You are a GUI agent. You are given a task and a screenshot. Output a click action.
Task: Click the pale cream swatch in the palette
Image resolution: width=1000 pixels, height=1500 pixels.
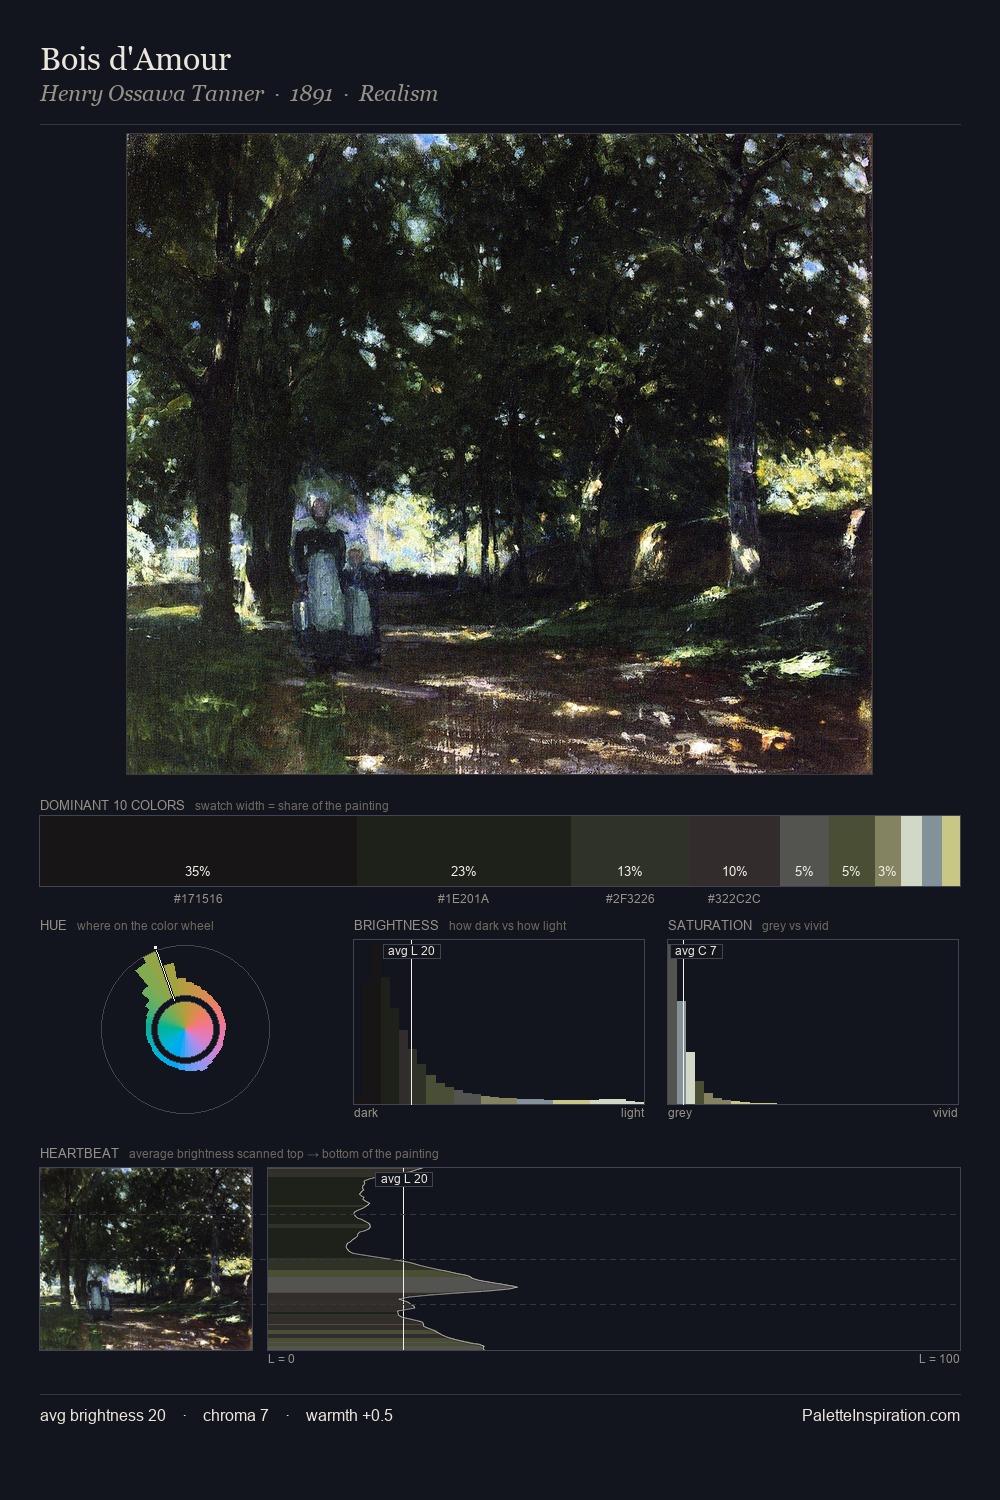pyautogui.click(x=911, y=851)
